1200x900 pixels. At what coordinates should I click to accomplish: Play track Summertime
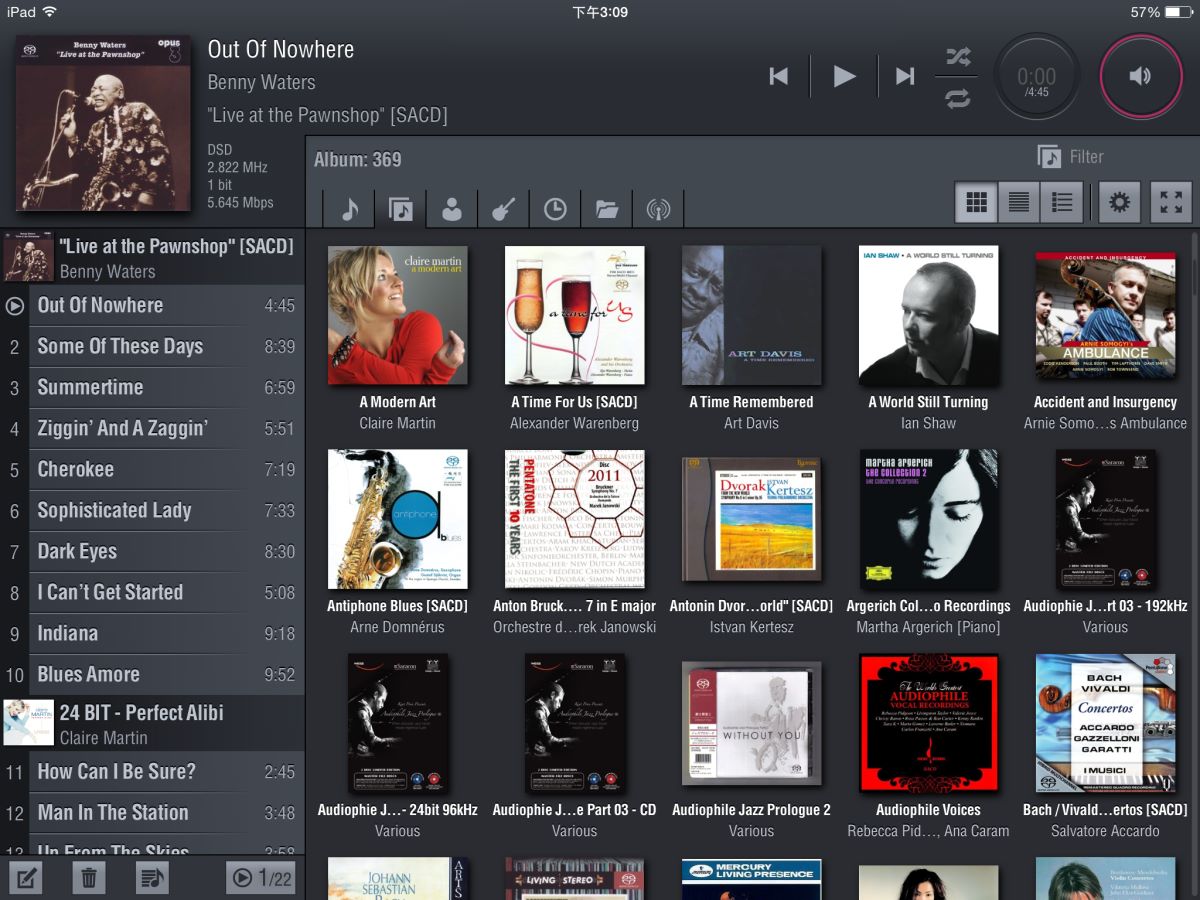[x=152, y=387]
